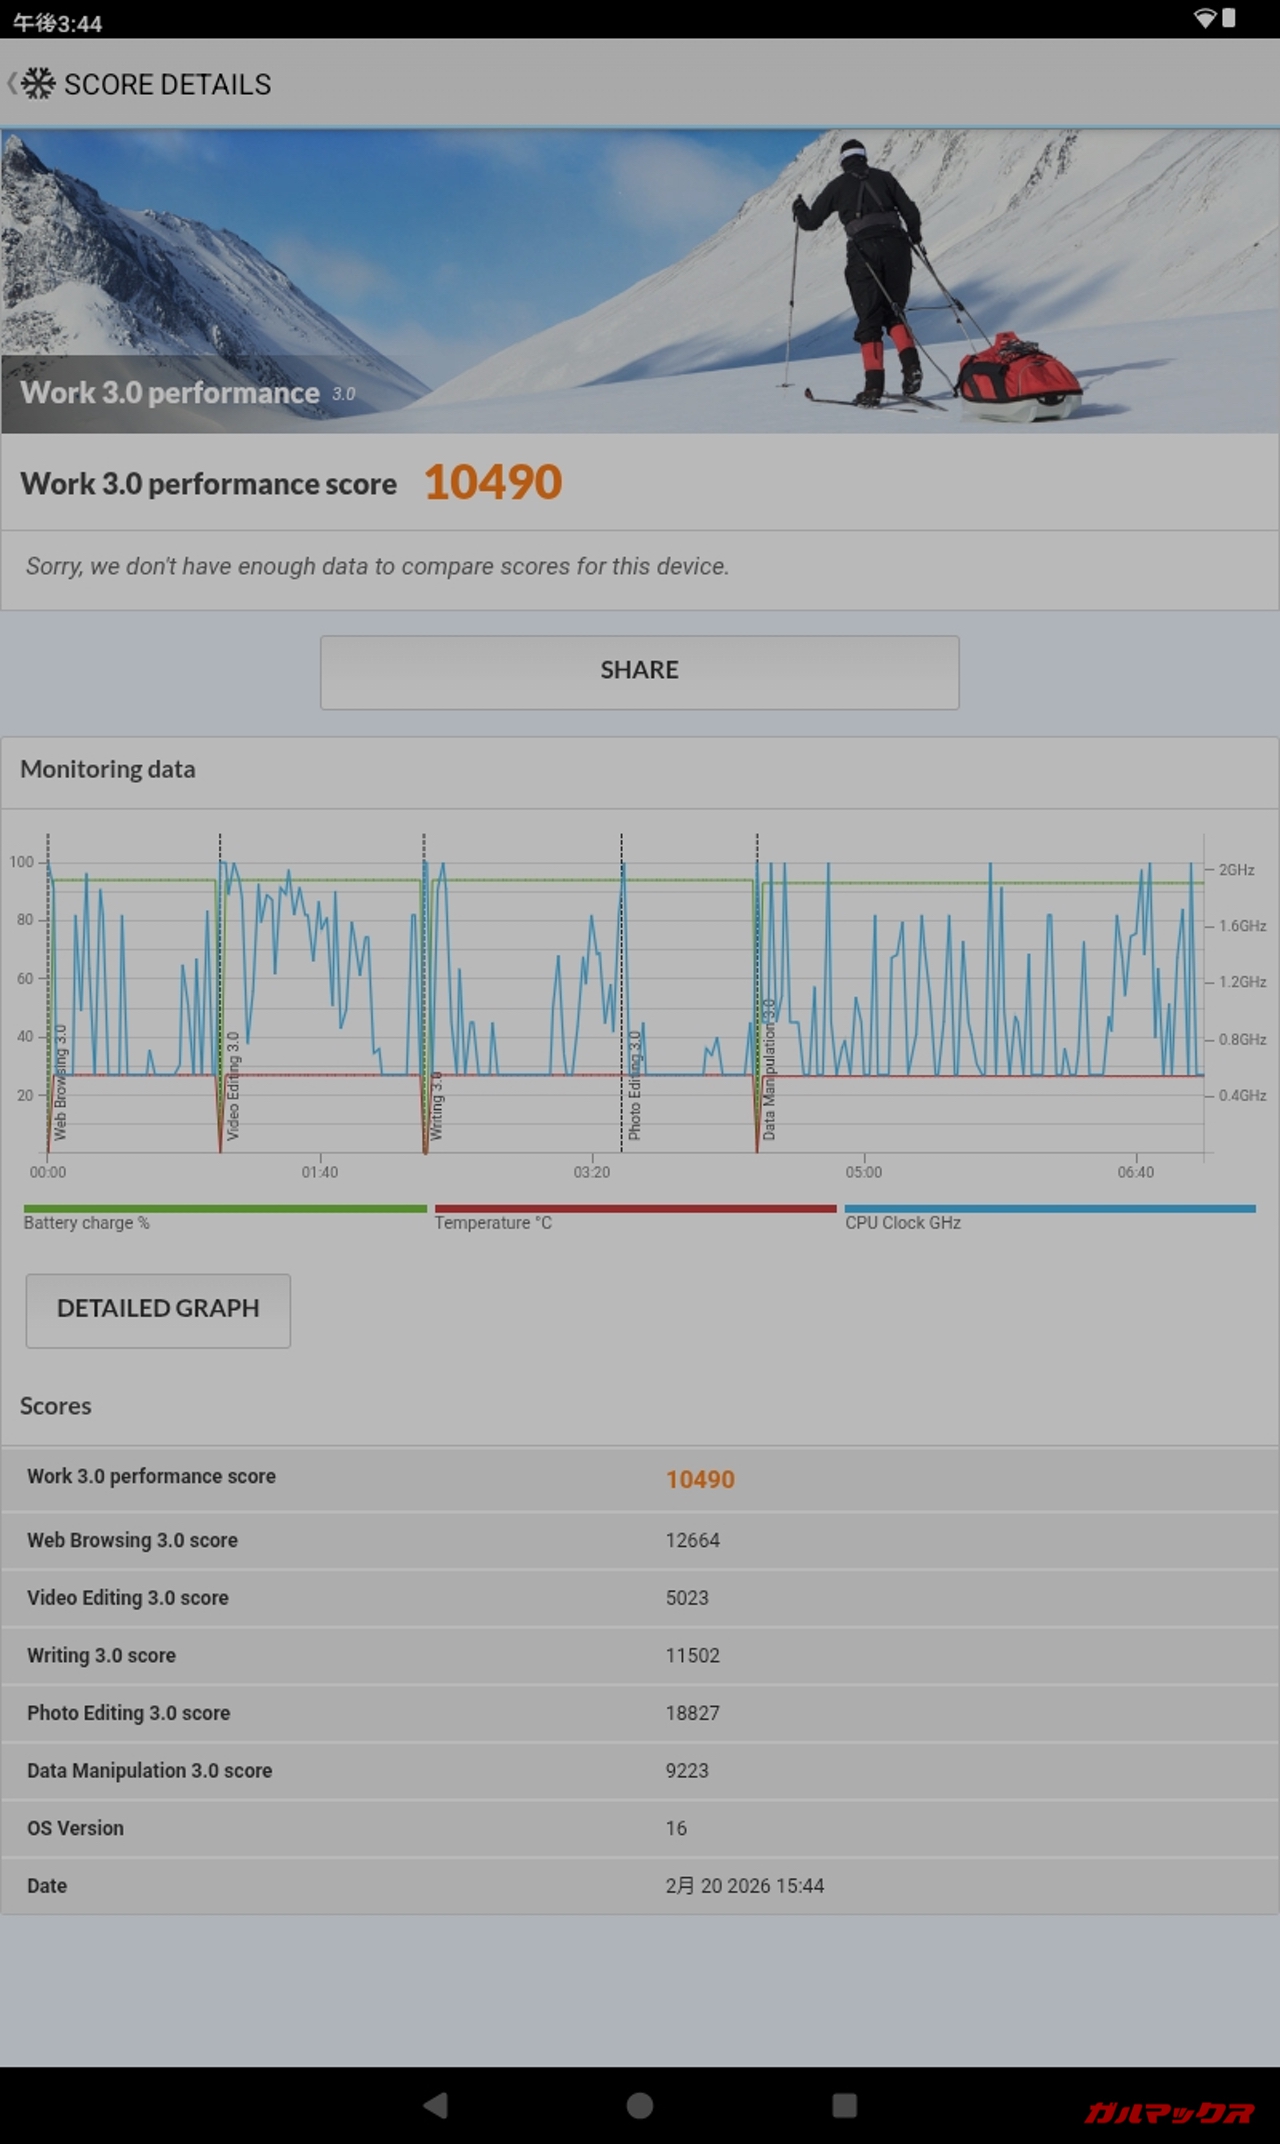Screen dimensions: 1280x2144
Task: Tap the Wi-Fi status icon
Action: point(1205,19)
